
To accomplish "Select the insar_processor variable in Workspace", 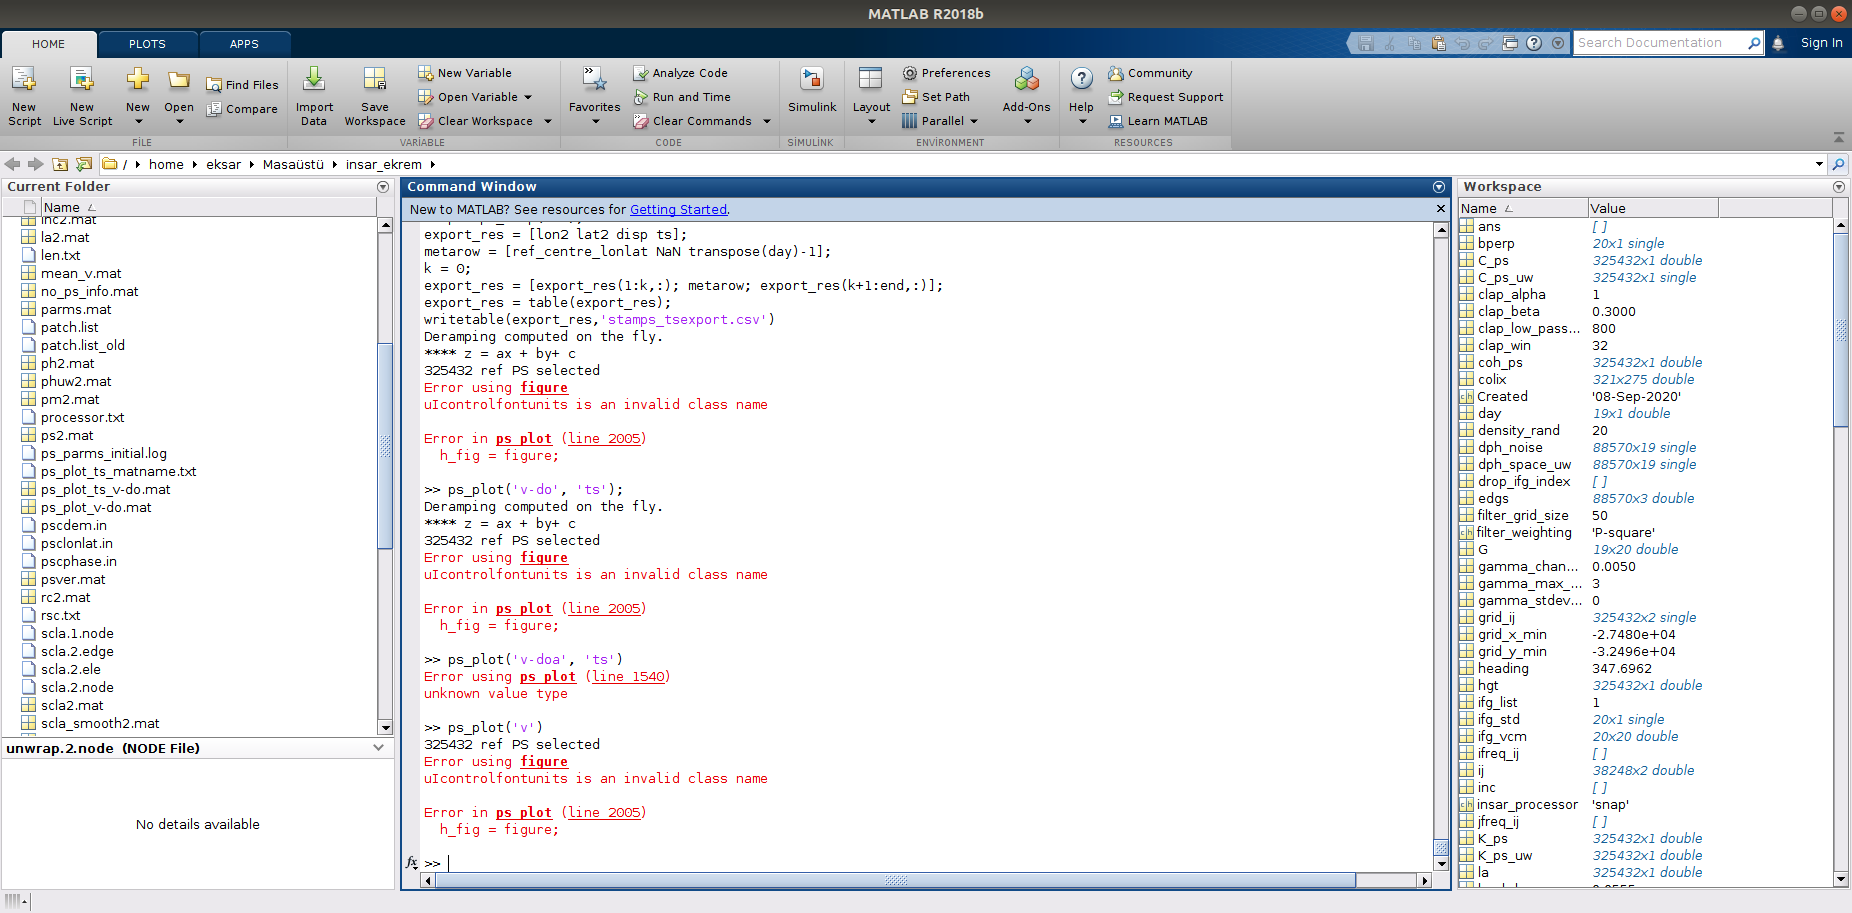I will click(1527, 805).
